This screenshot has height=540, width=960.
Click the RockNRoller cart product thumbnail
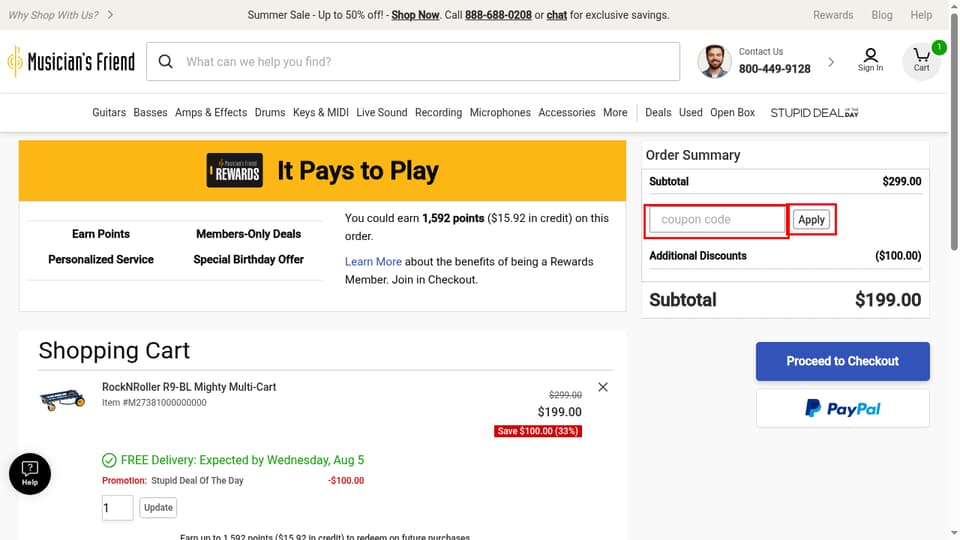(x=62, y=399)
